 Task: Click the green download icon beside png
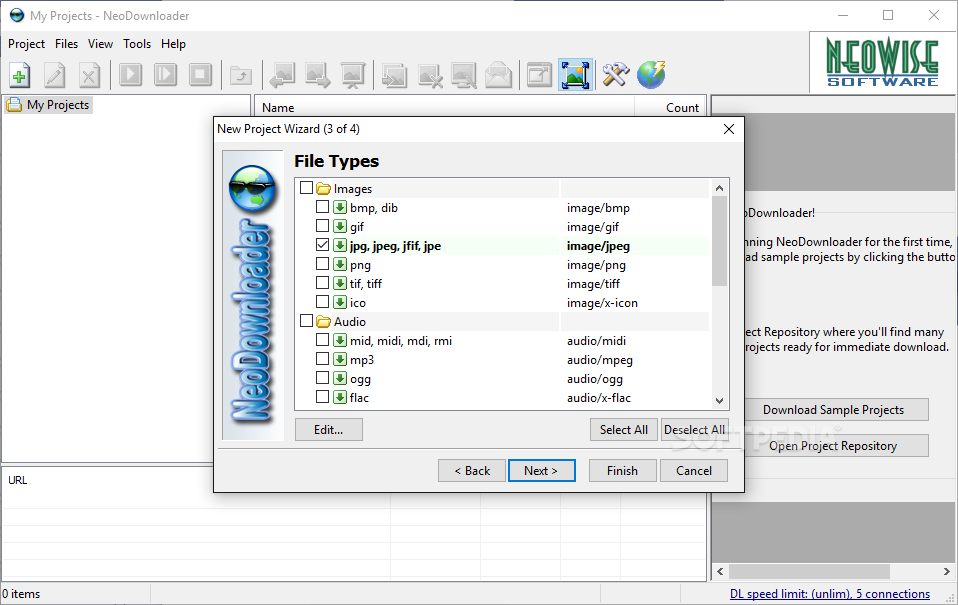[340, 264]
